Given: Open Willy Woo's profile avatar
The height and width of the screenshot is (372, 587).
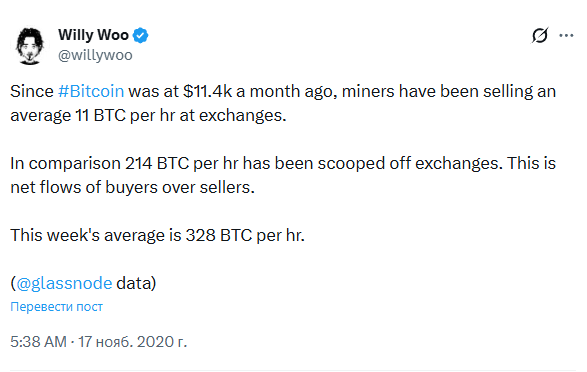Looking at the screenshot, I should [x=30, y=46].
